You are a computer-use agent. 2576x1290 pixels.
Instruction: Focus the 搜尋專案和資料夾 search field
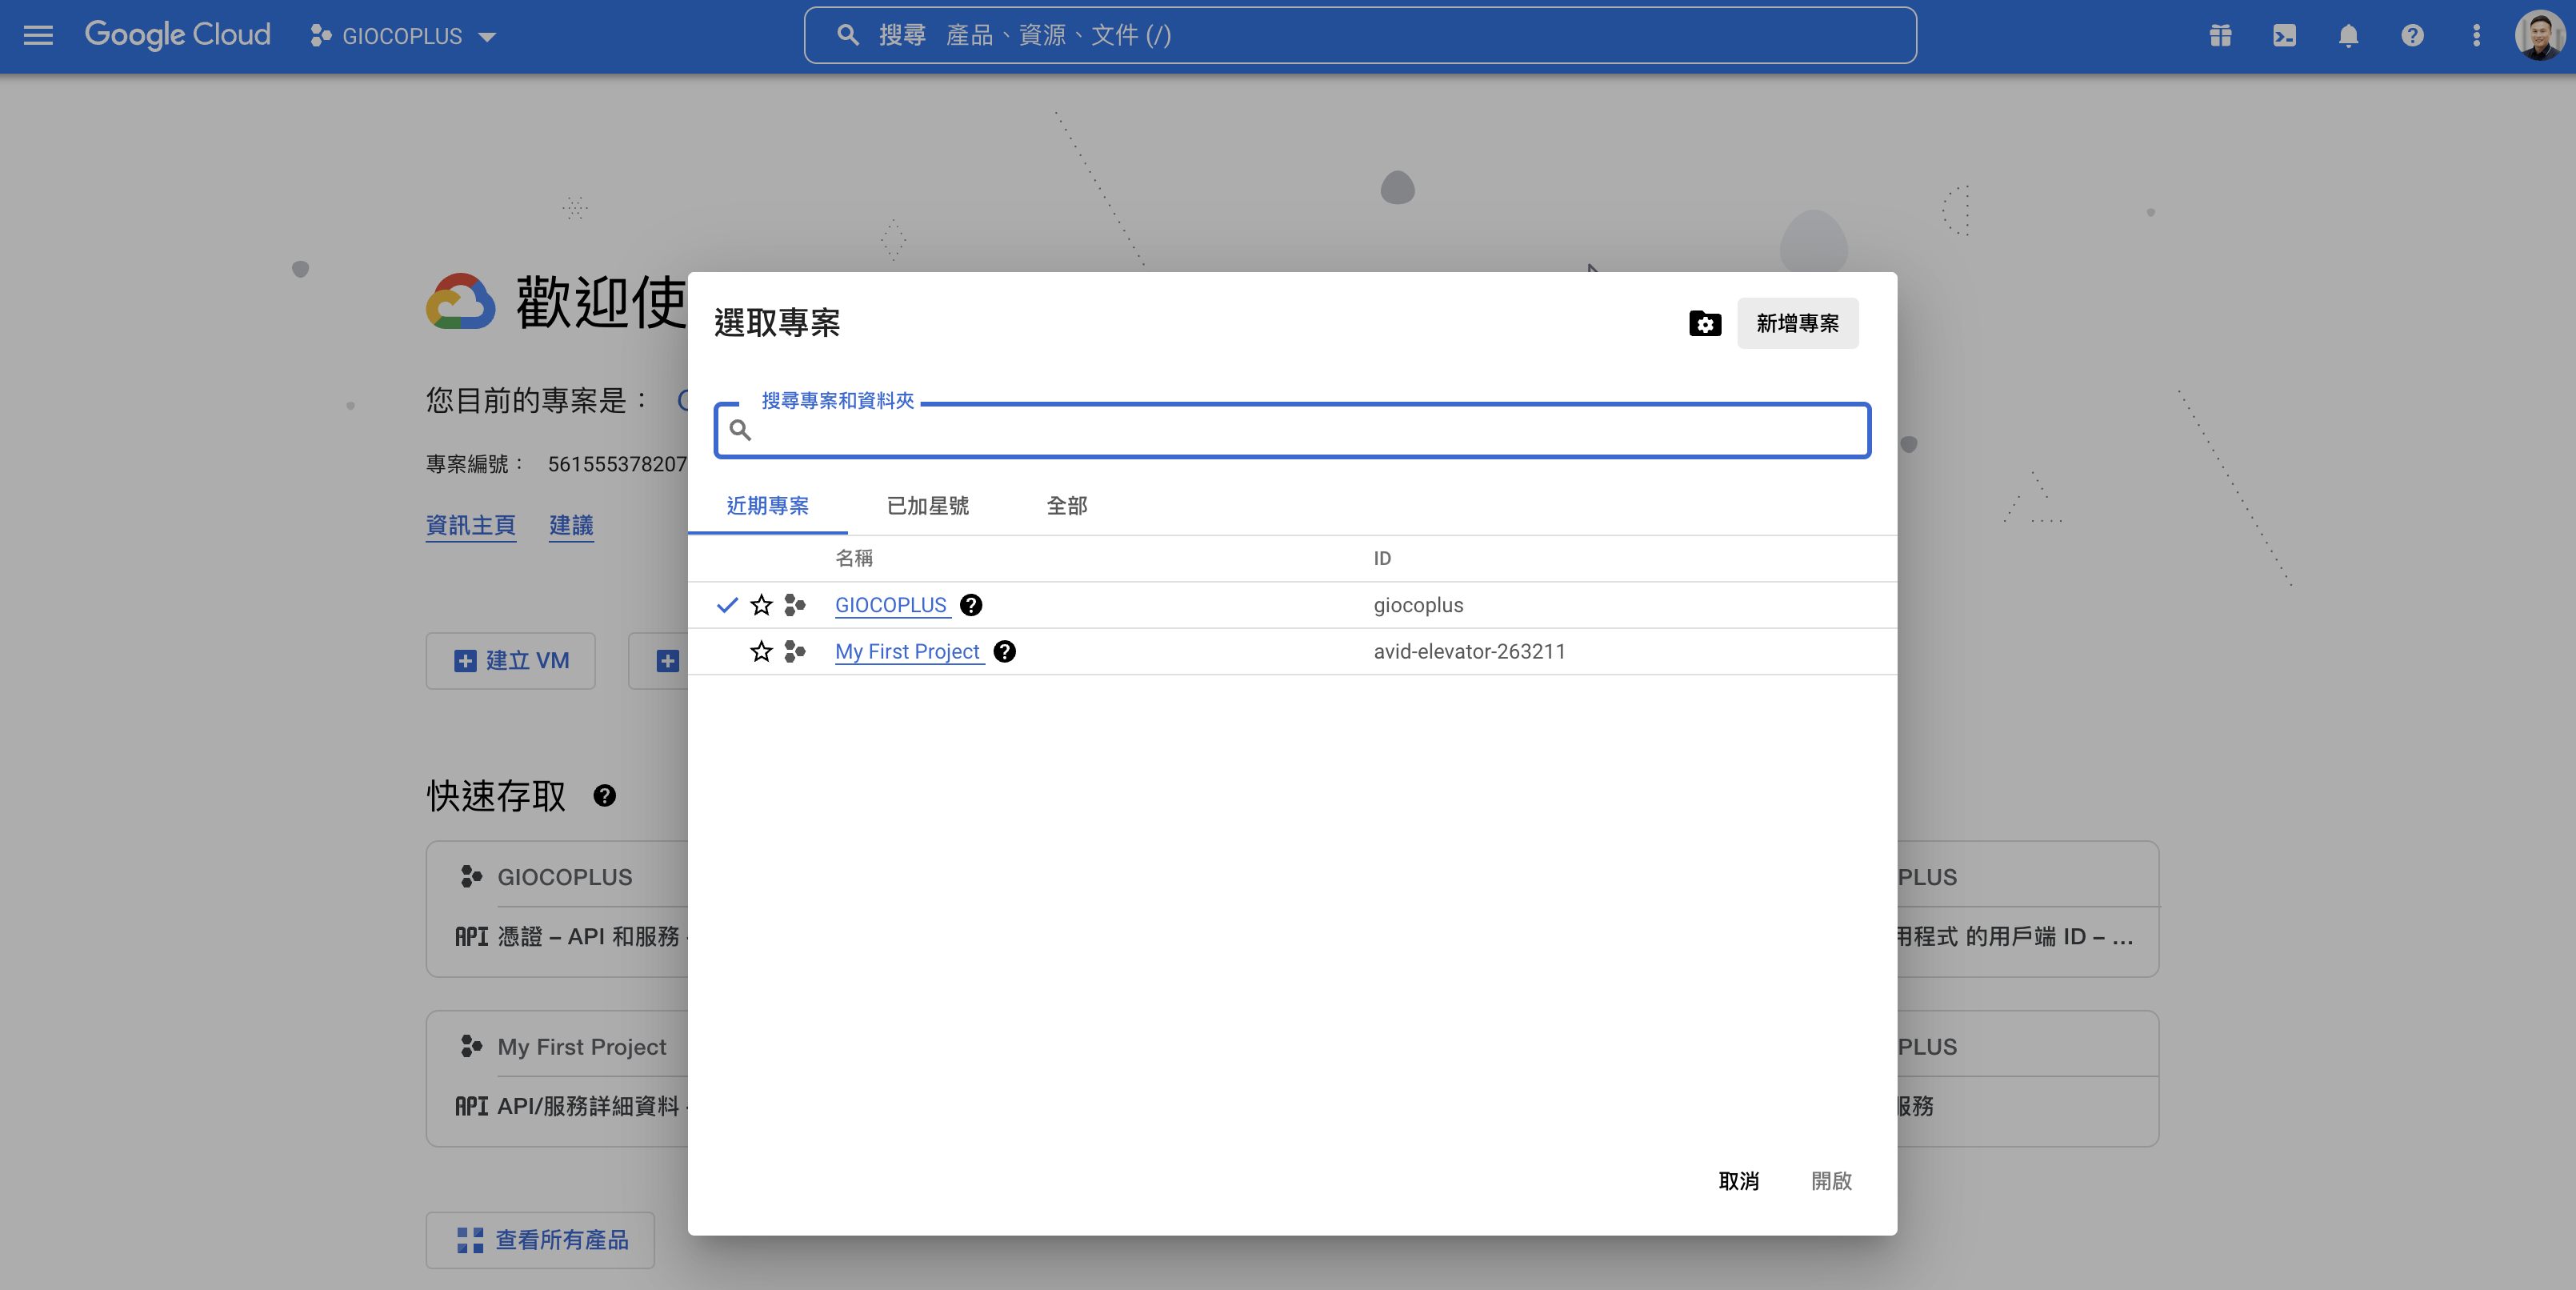(x=1300, y=430)
